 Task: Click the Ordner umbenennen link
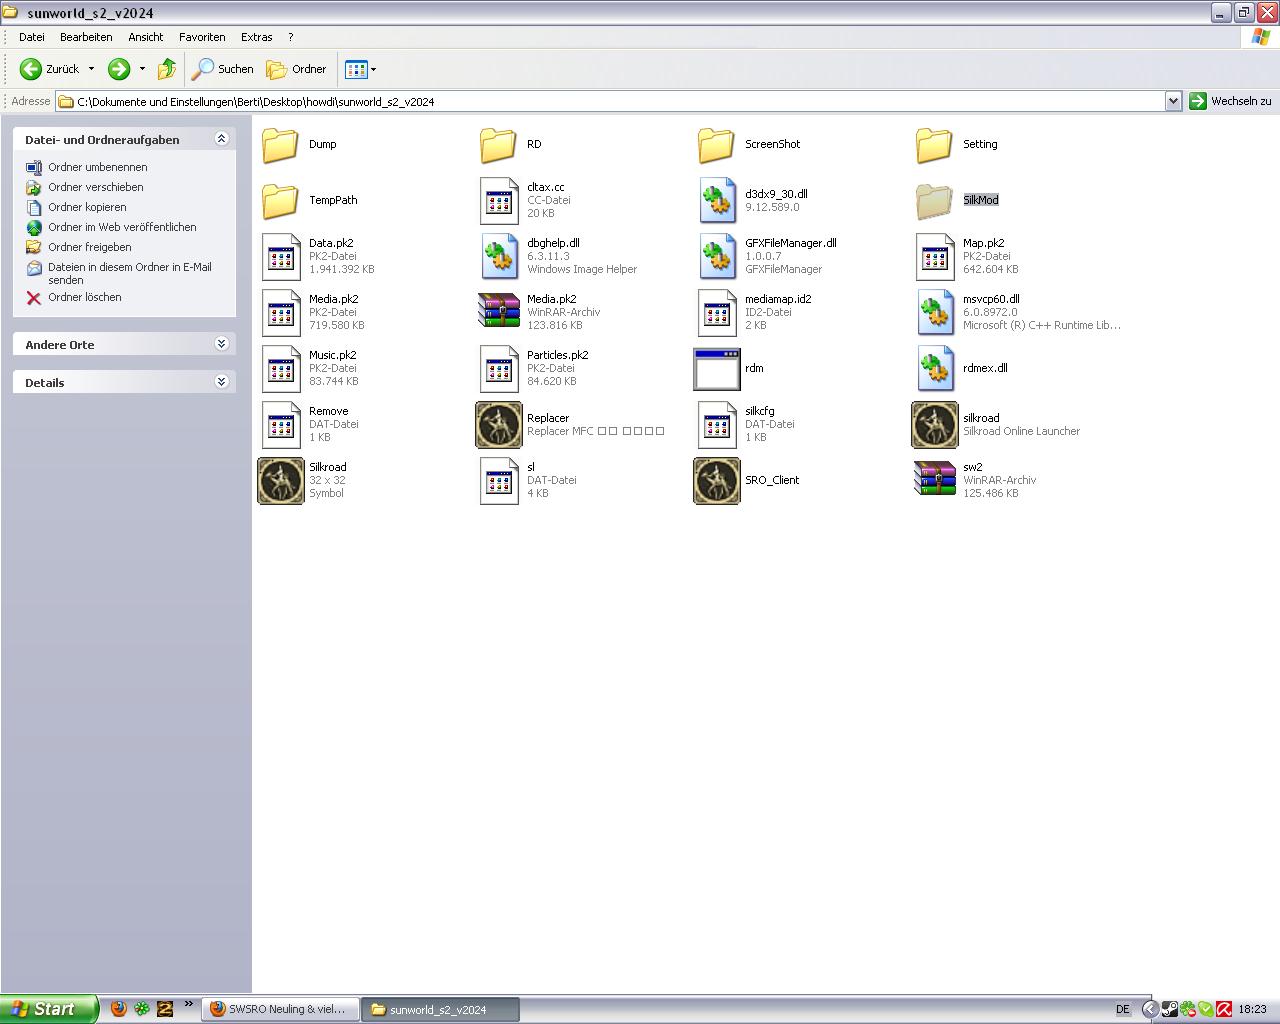(x=97, y=167)
